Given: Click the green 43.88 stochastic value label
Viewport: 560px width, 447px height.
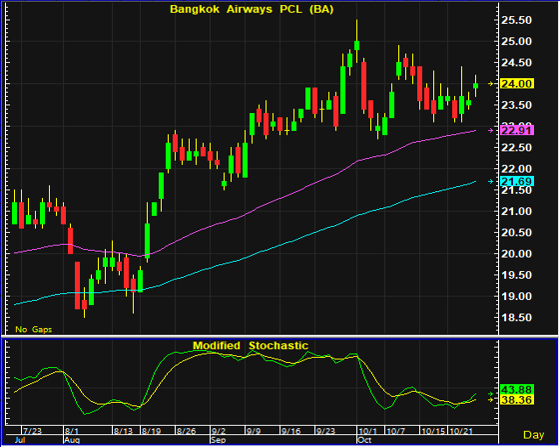Looking at the screenshot, I should pyautogui.click(x=516, y=389).
